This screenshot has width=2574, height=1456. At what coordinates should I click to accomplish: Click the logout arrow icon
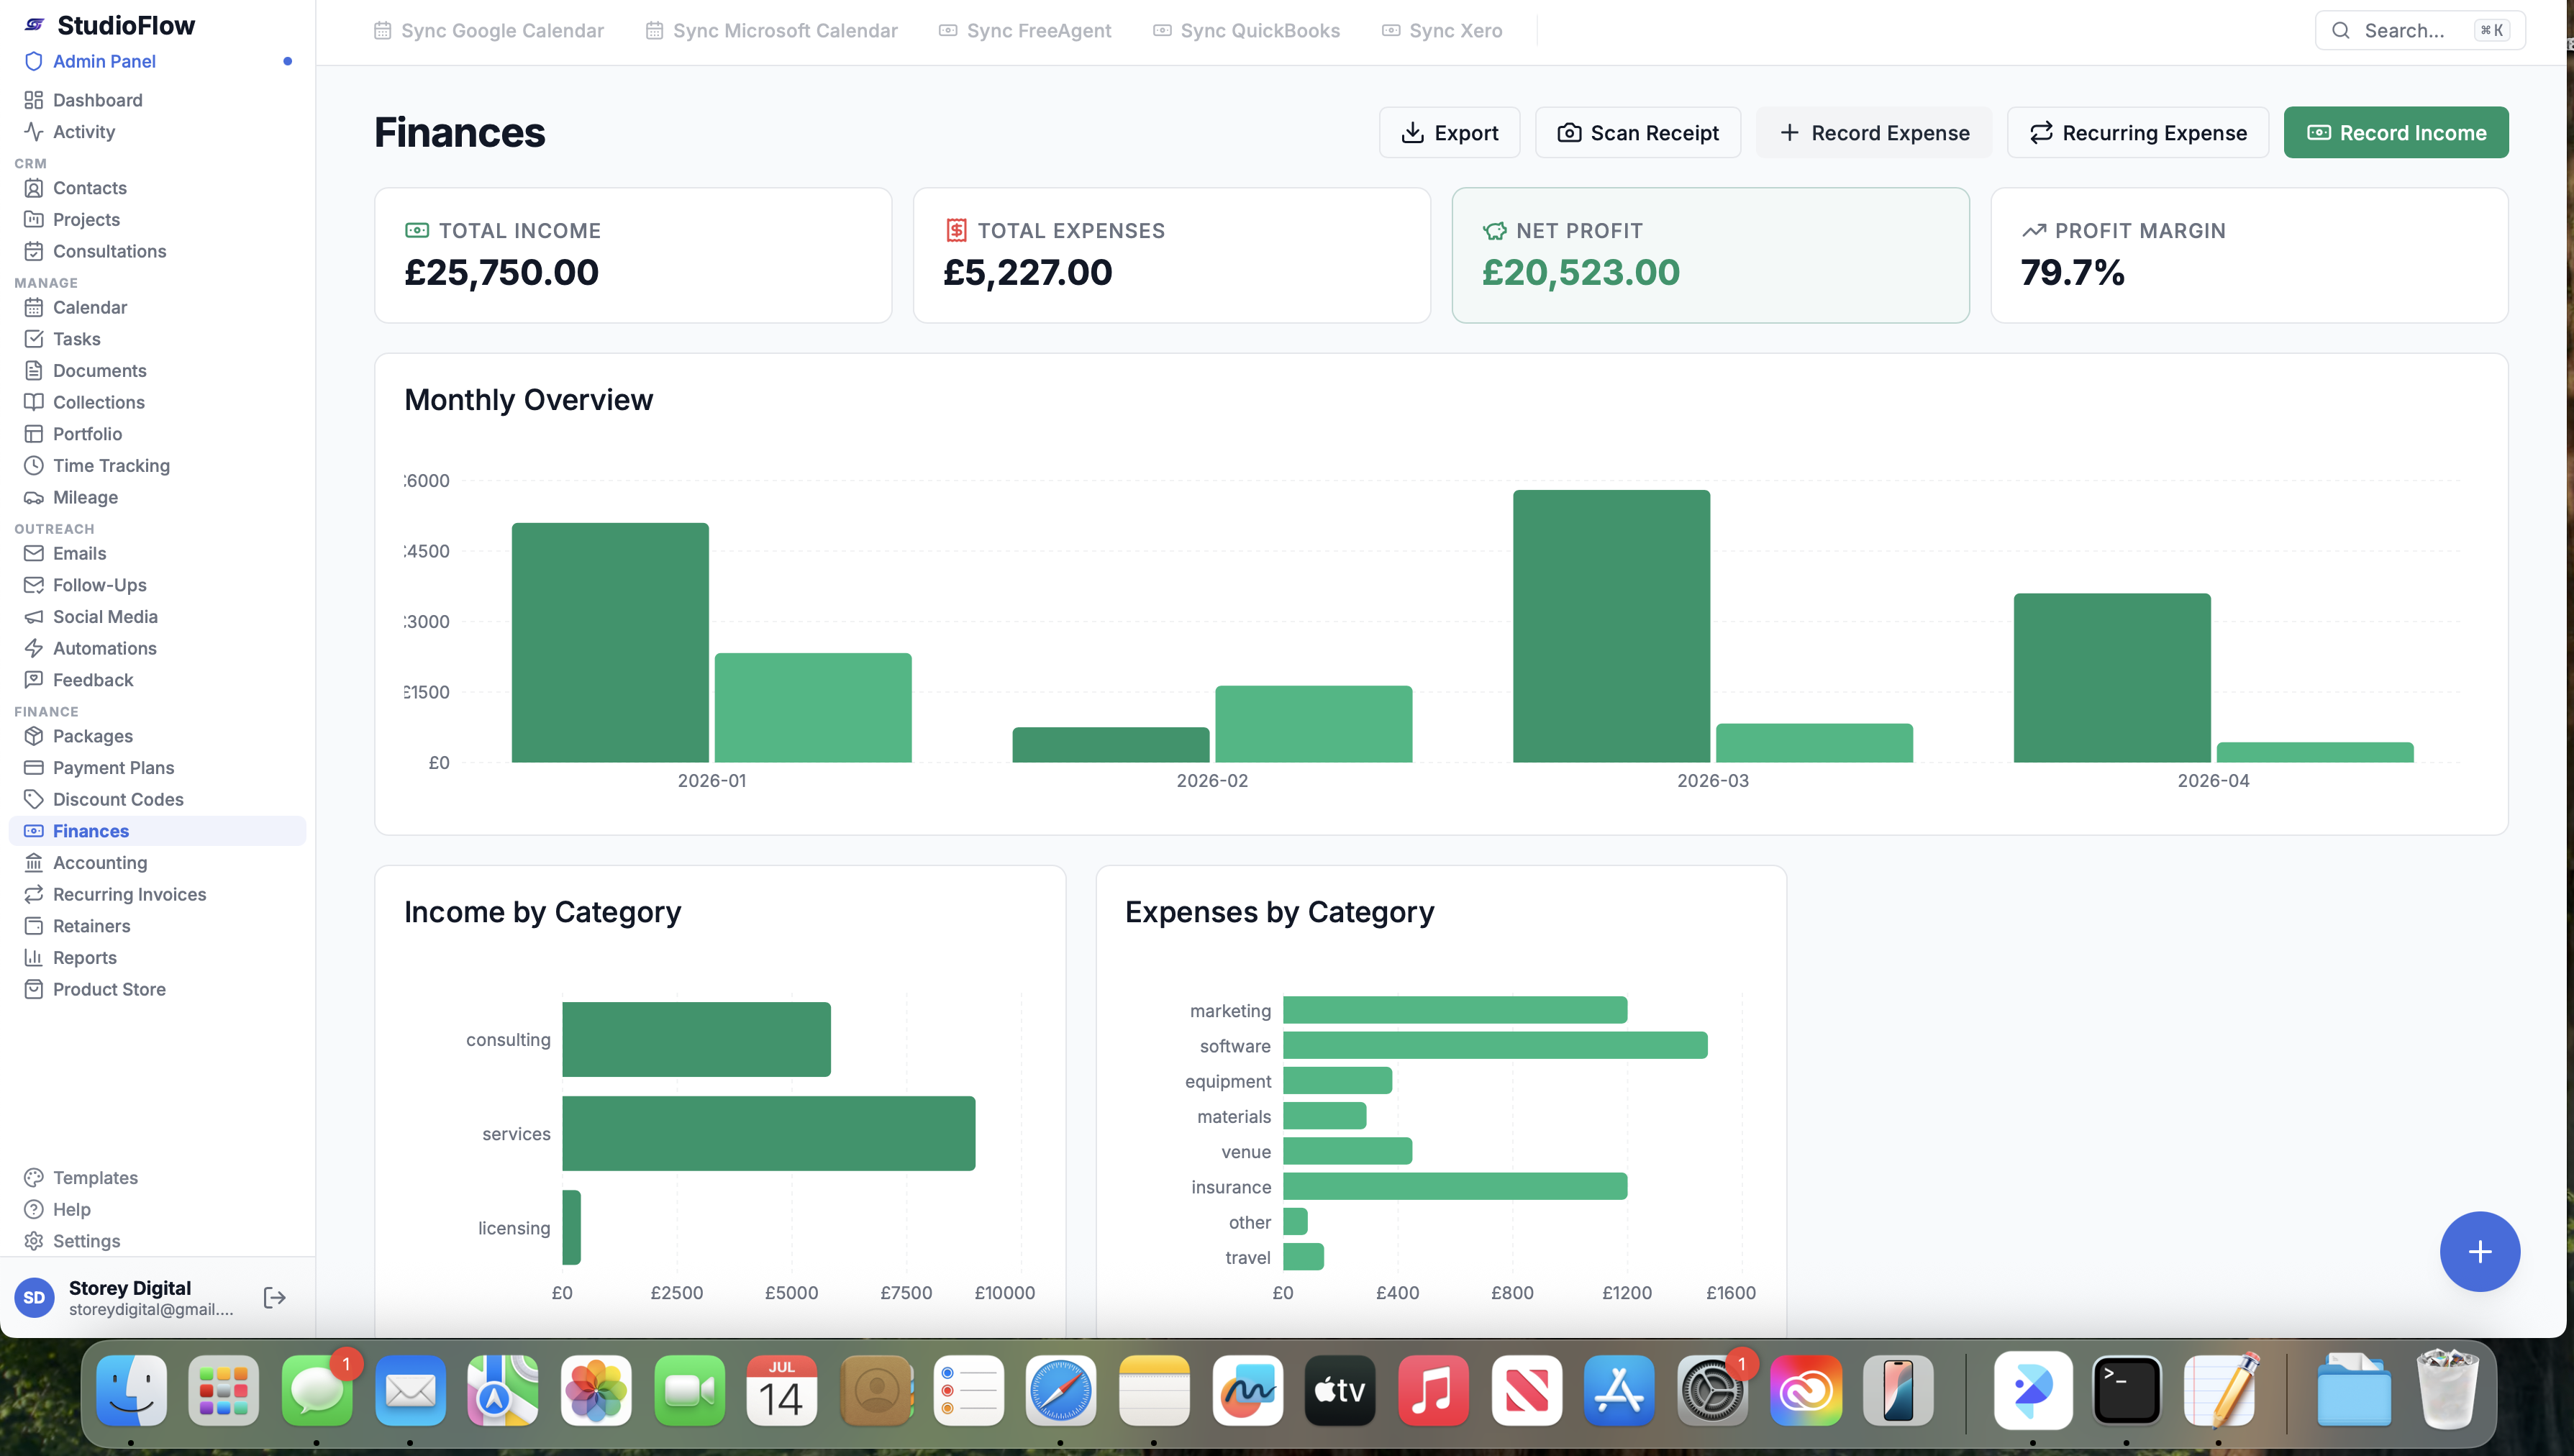pos(274,1298)
